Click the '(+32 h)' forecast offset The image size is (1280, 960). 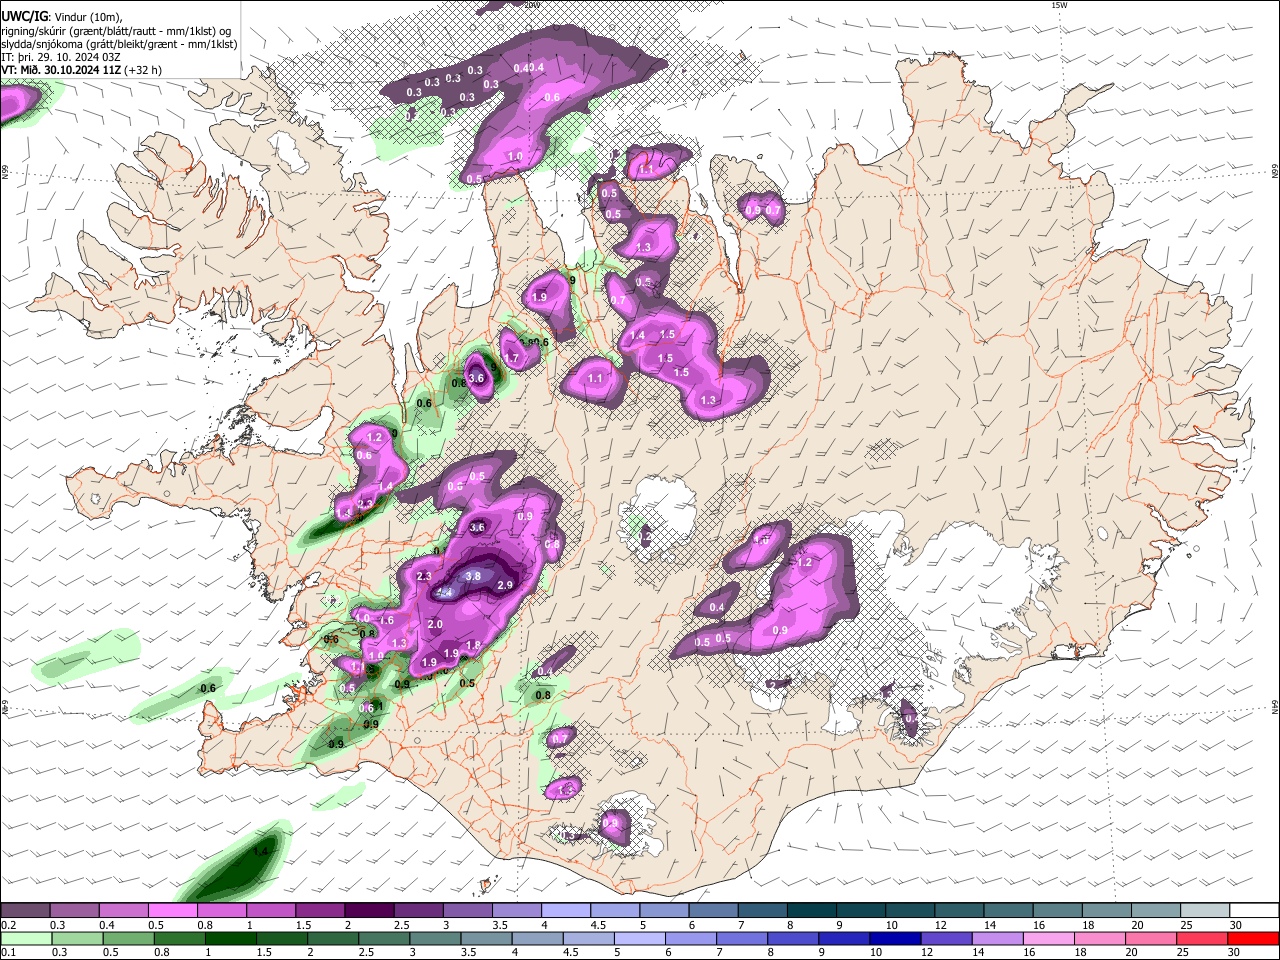[144, 70]
